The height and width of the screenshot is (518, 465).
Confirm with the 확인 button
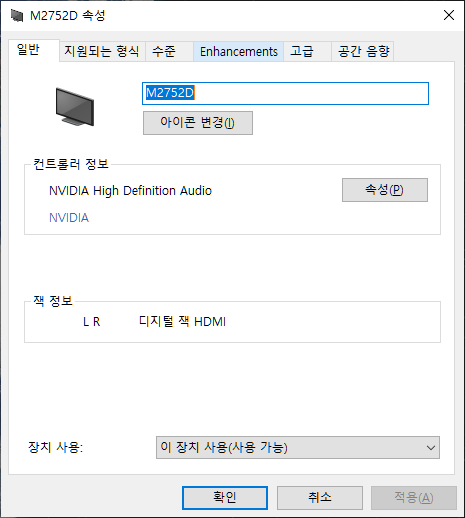[x=225, y=498]
